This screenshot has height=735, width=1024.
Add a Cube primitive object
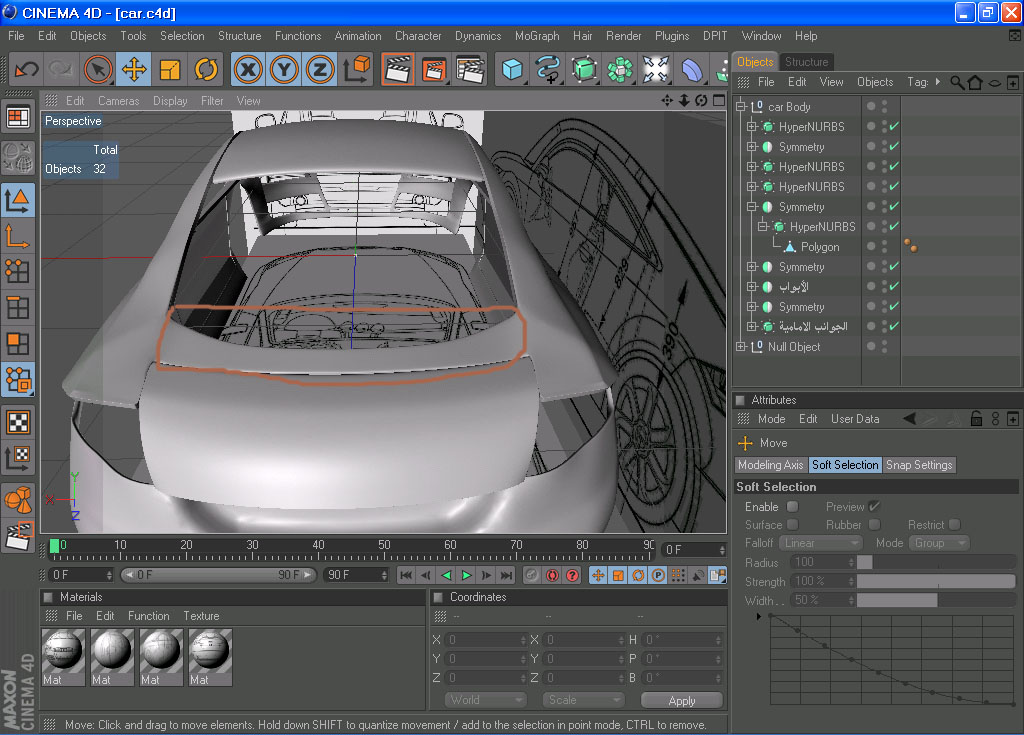tap(512, 69)
